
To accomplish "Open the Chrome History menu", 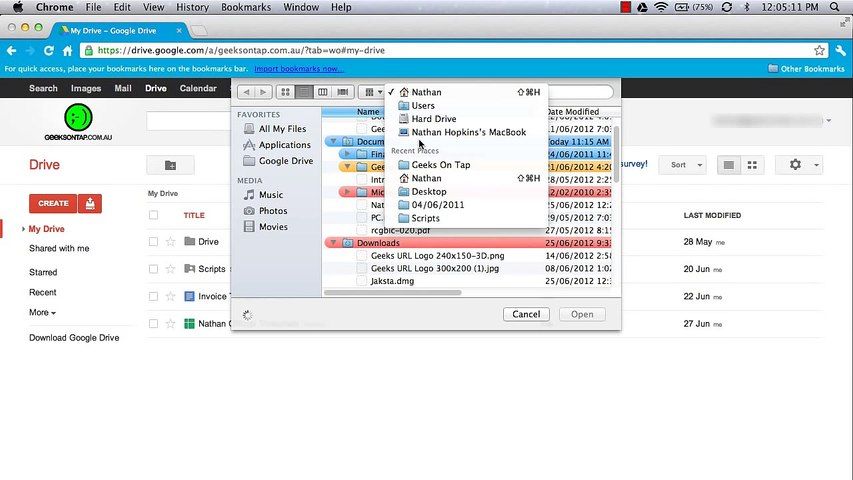I will pyautogui.click(x=192, y=7).
